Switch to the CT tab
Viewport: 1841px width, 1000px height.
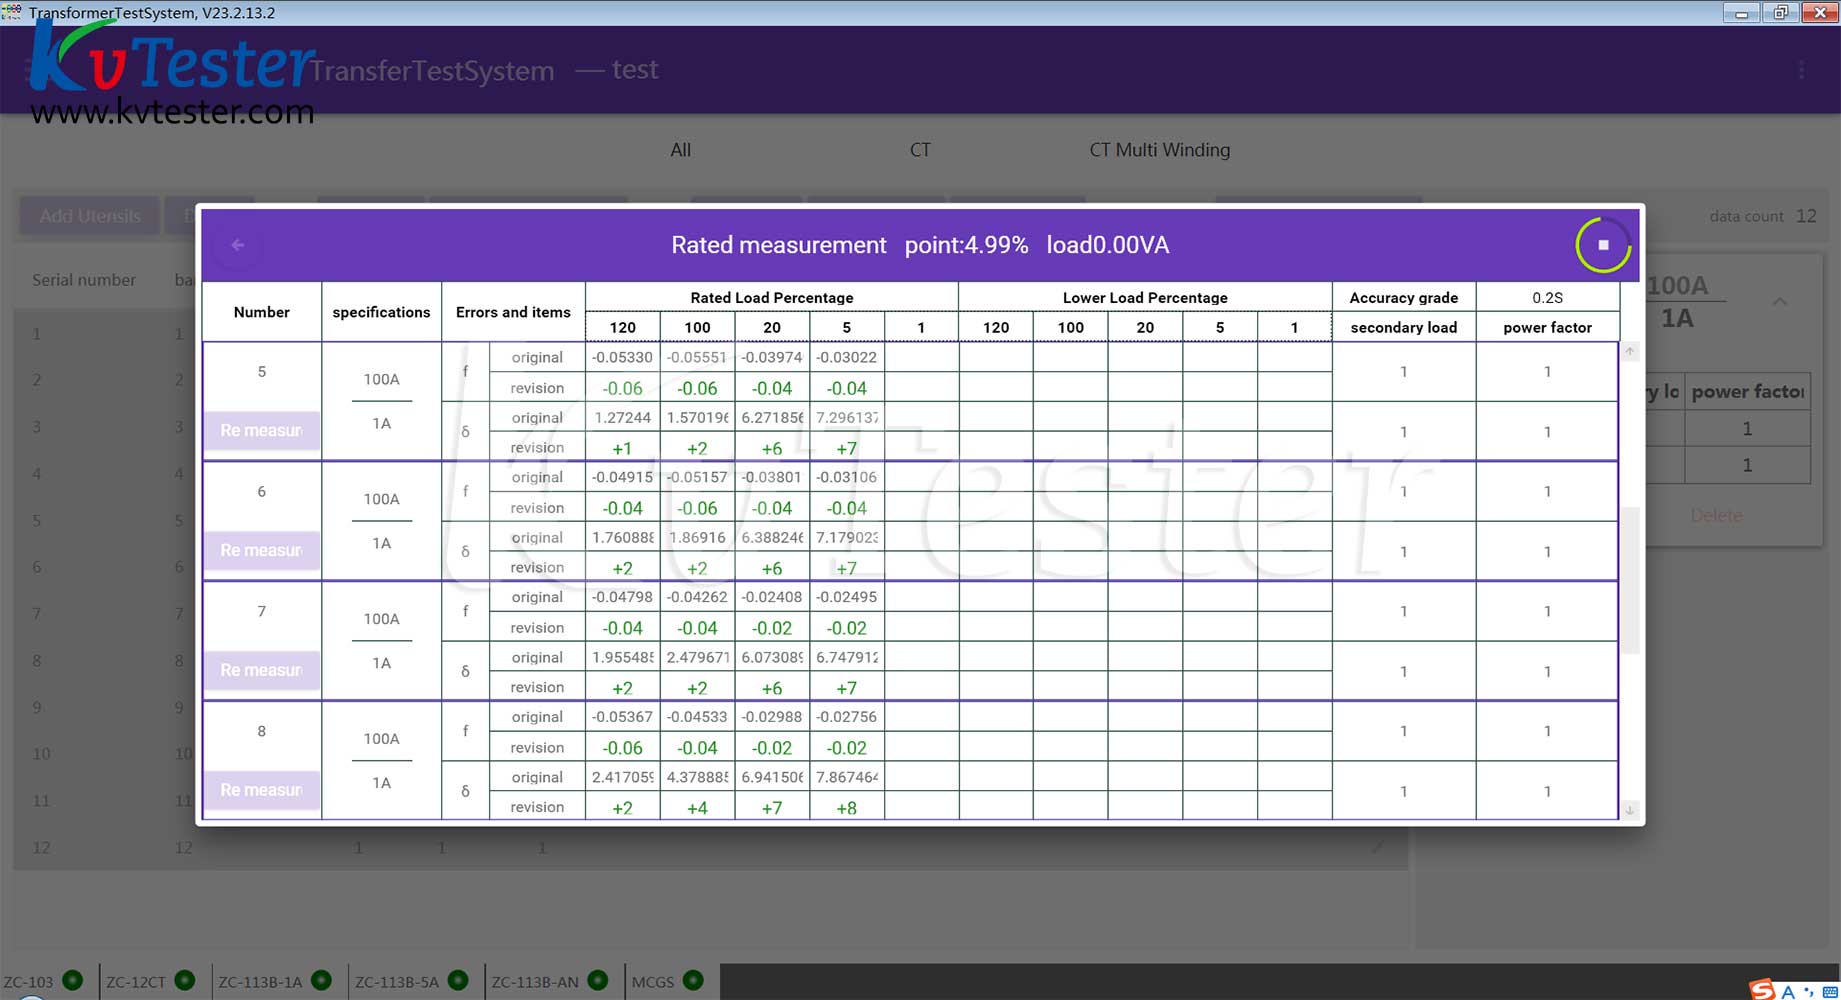click(x=920, y=150)
